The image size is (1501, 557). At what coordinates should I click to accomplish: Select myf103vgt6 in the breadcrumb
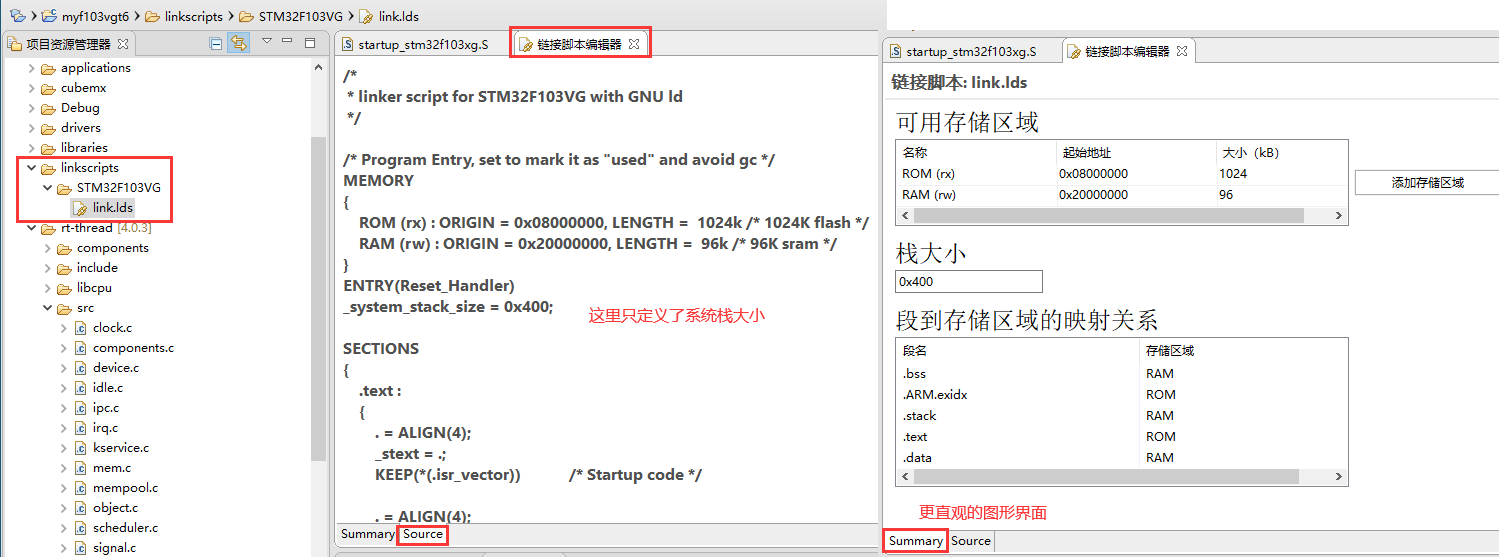pyautogui.click(x=93, y=16)
